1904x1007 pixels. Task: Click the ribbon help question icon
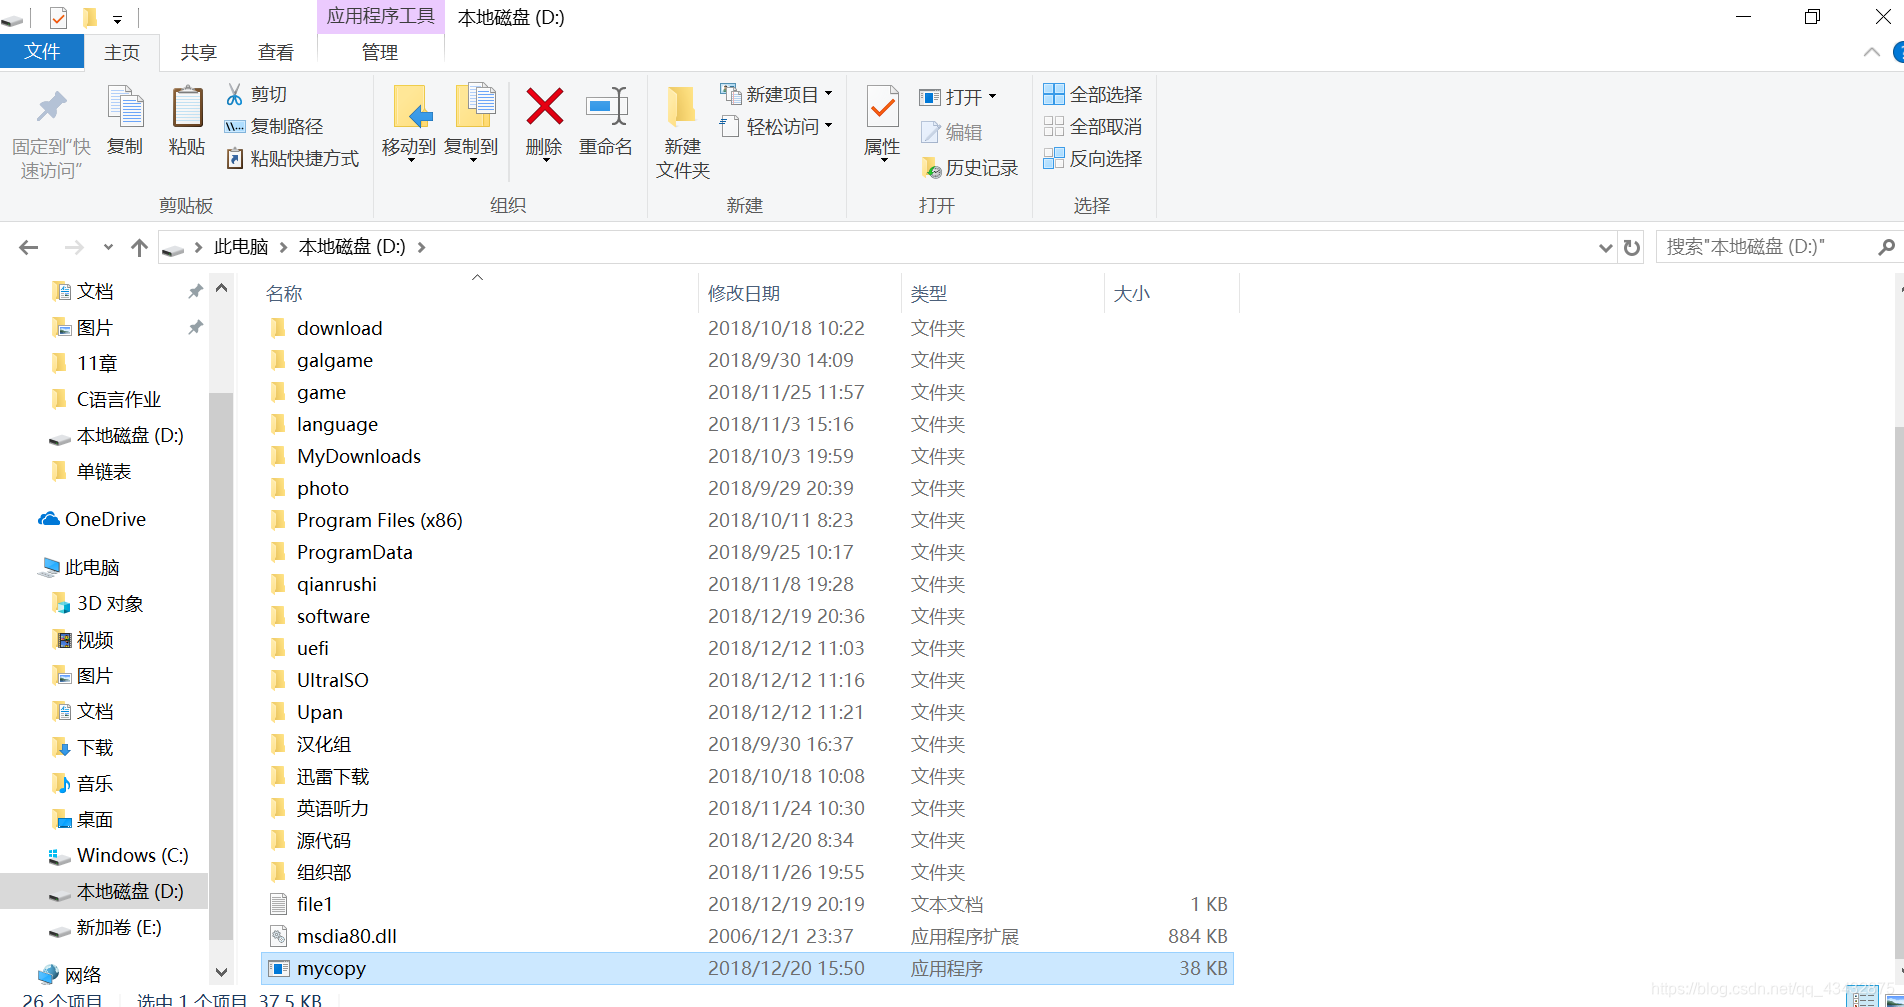(x=1897, y=52)
